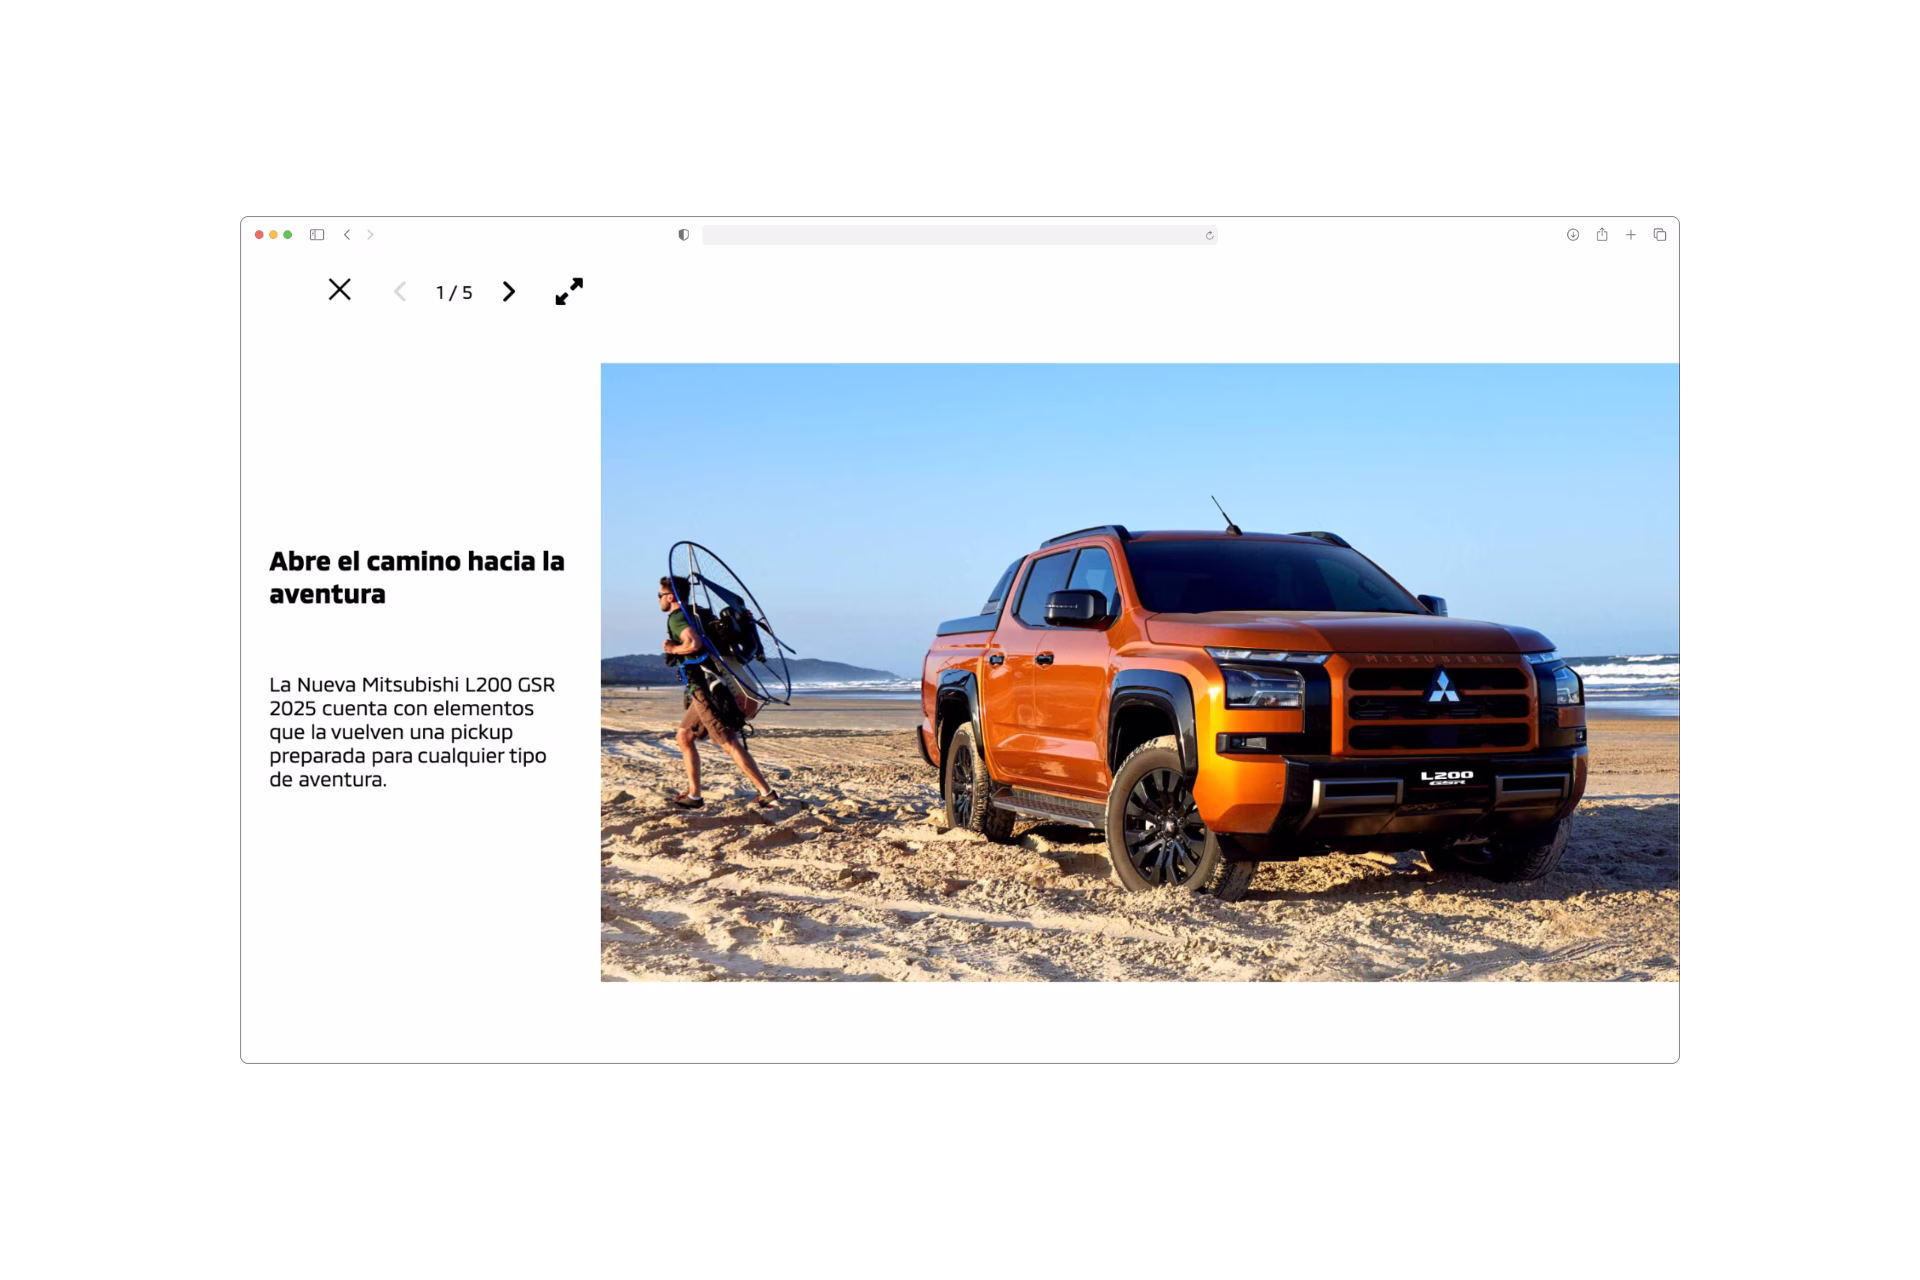Advance to the next gallery slide

(508, 292)
